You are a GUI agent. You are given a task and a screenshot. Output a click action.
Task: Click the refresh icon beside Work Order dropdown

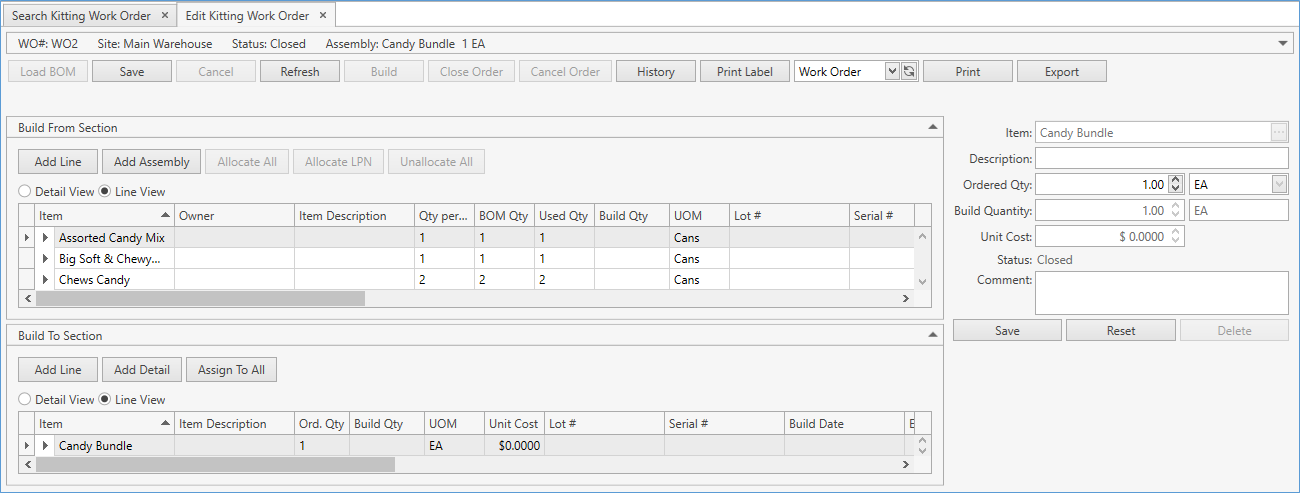click(x=909, y=72)
